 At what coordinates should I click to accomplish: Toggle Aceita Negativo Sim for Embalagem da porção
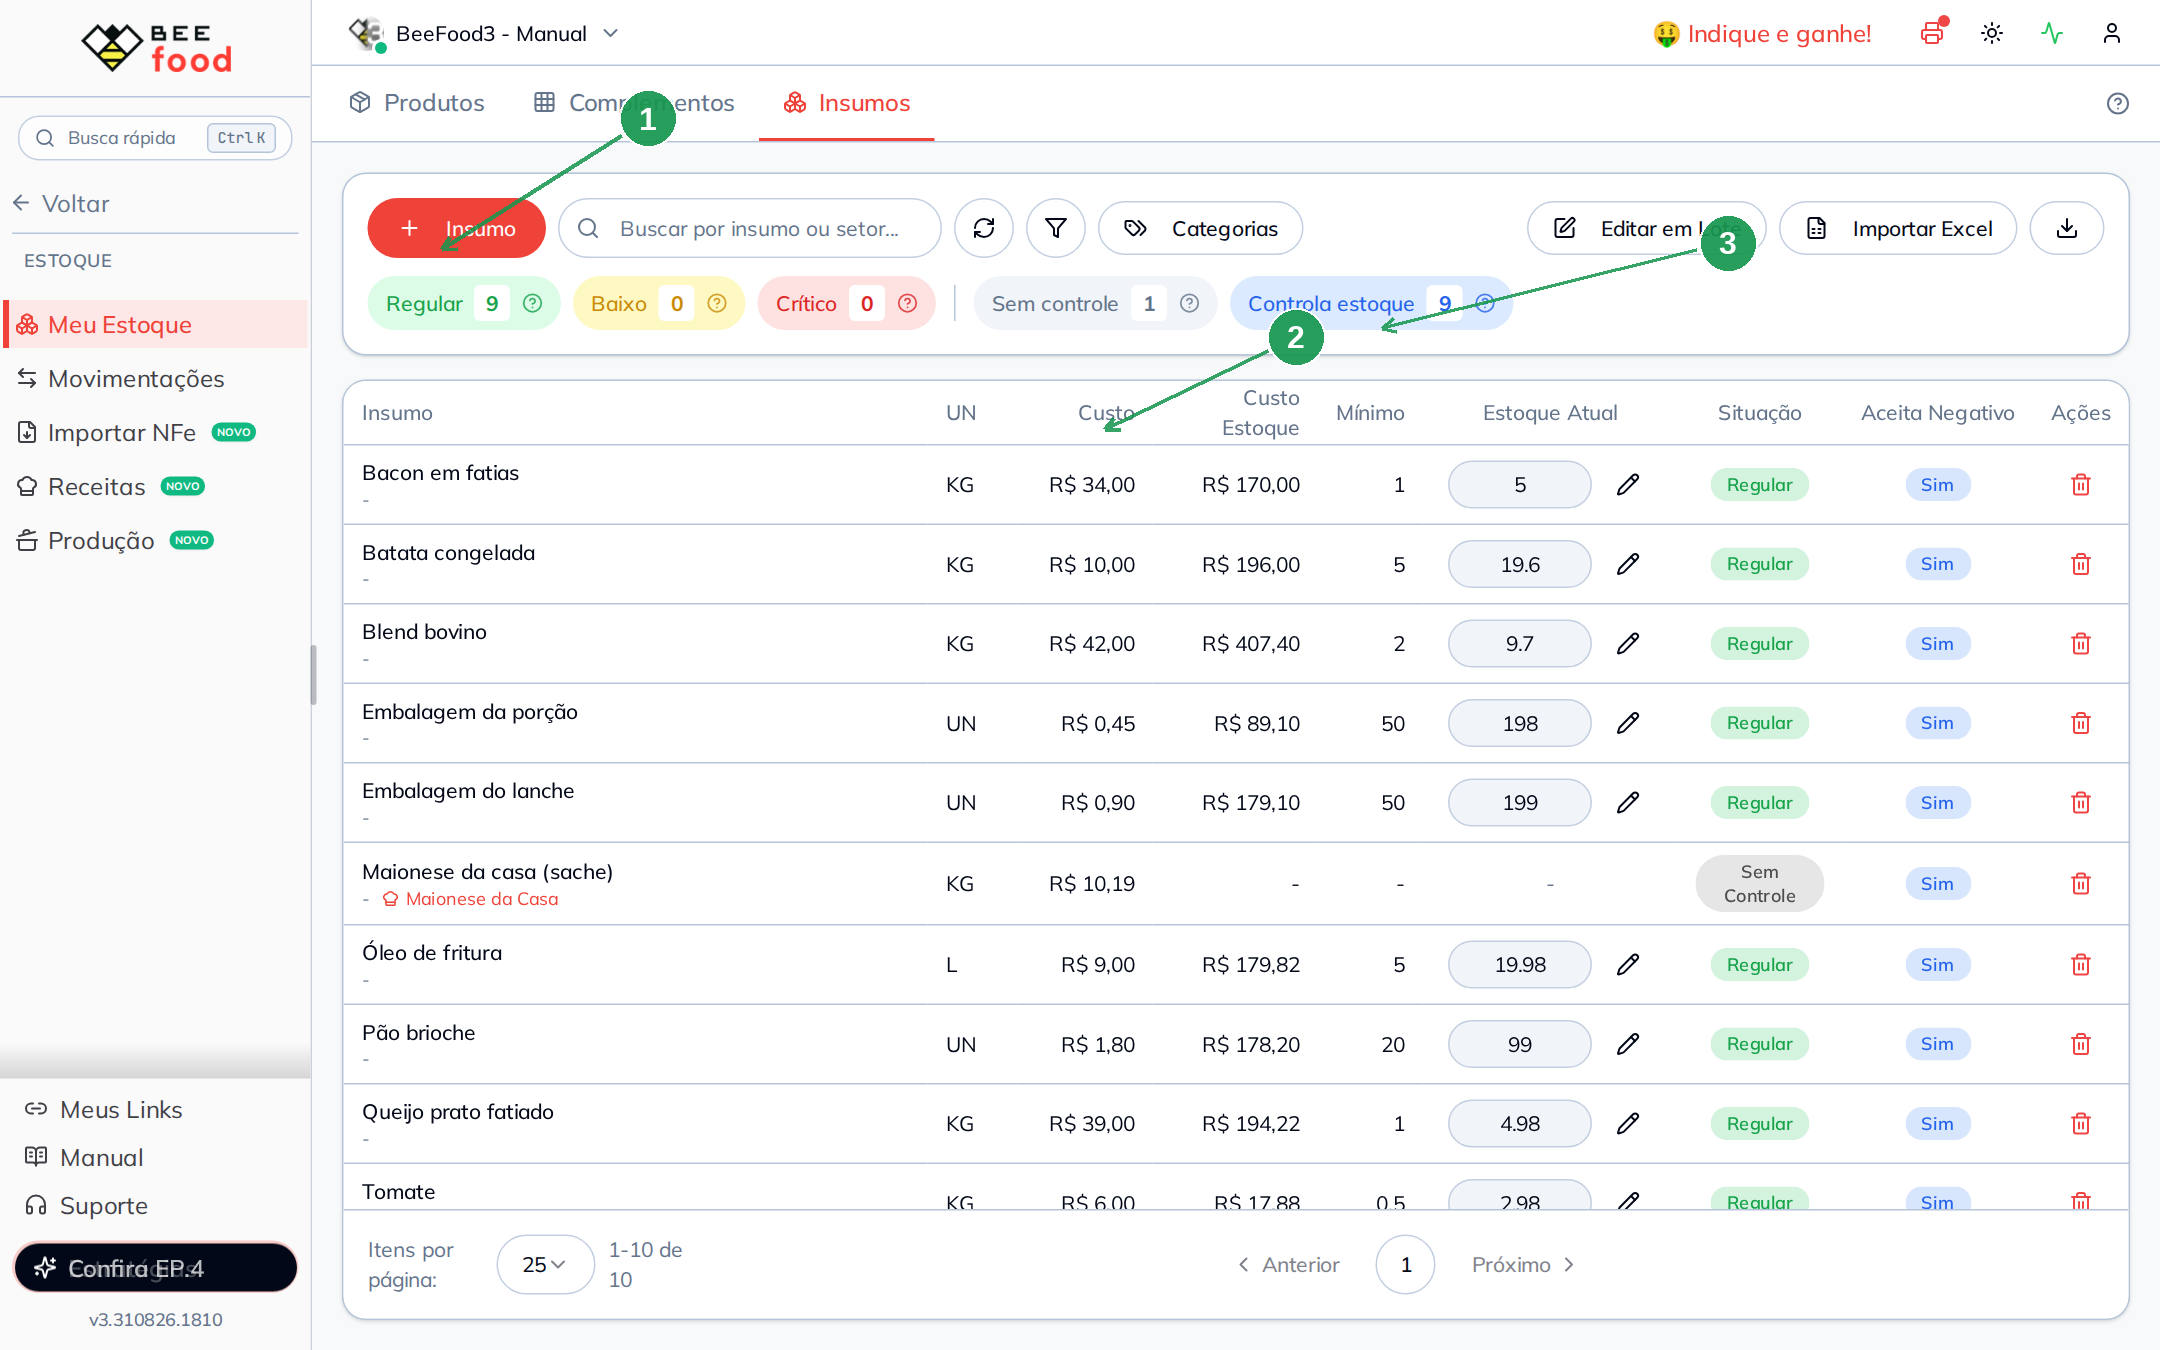[x=1937, y=723]
